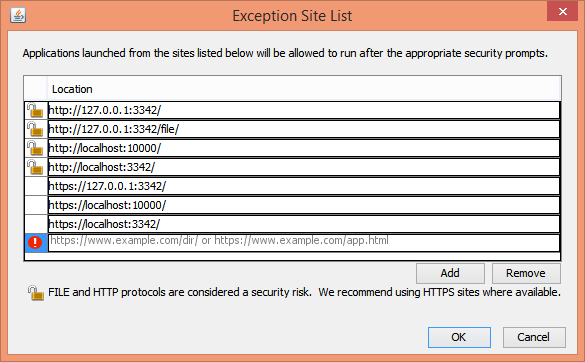Select the http://localhost:3342/ location row
Image resolution: width=585 pixels, height=362 pixels.
(x=304, y=168)
